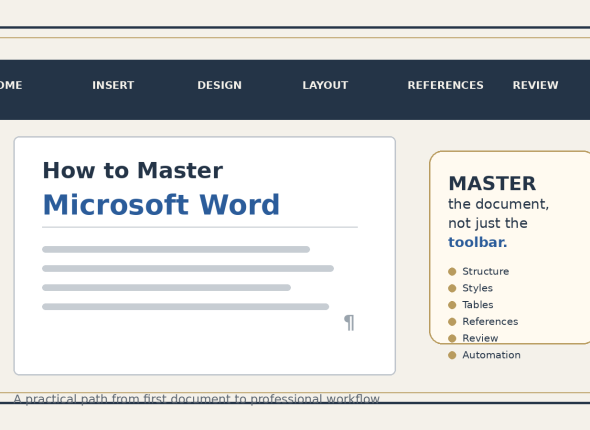Switch to the DESIGN tab
This screenshot has width=590, height=430.
point(219,85)
